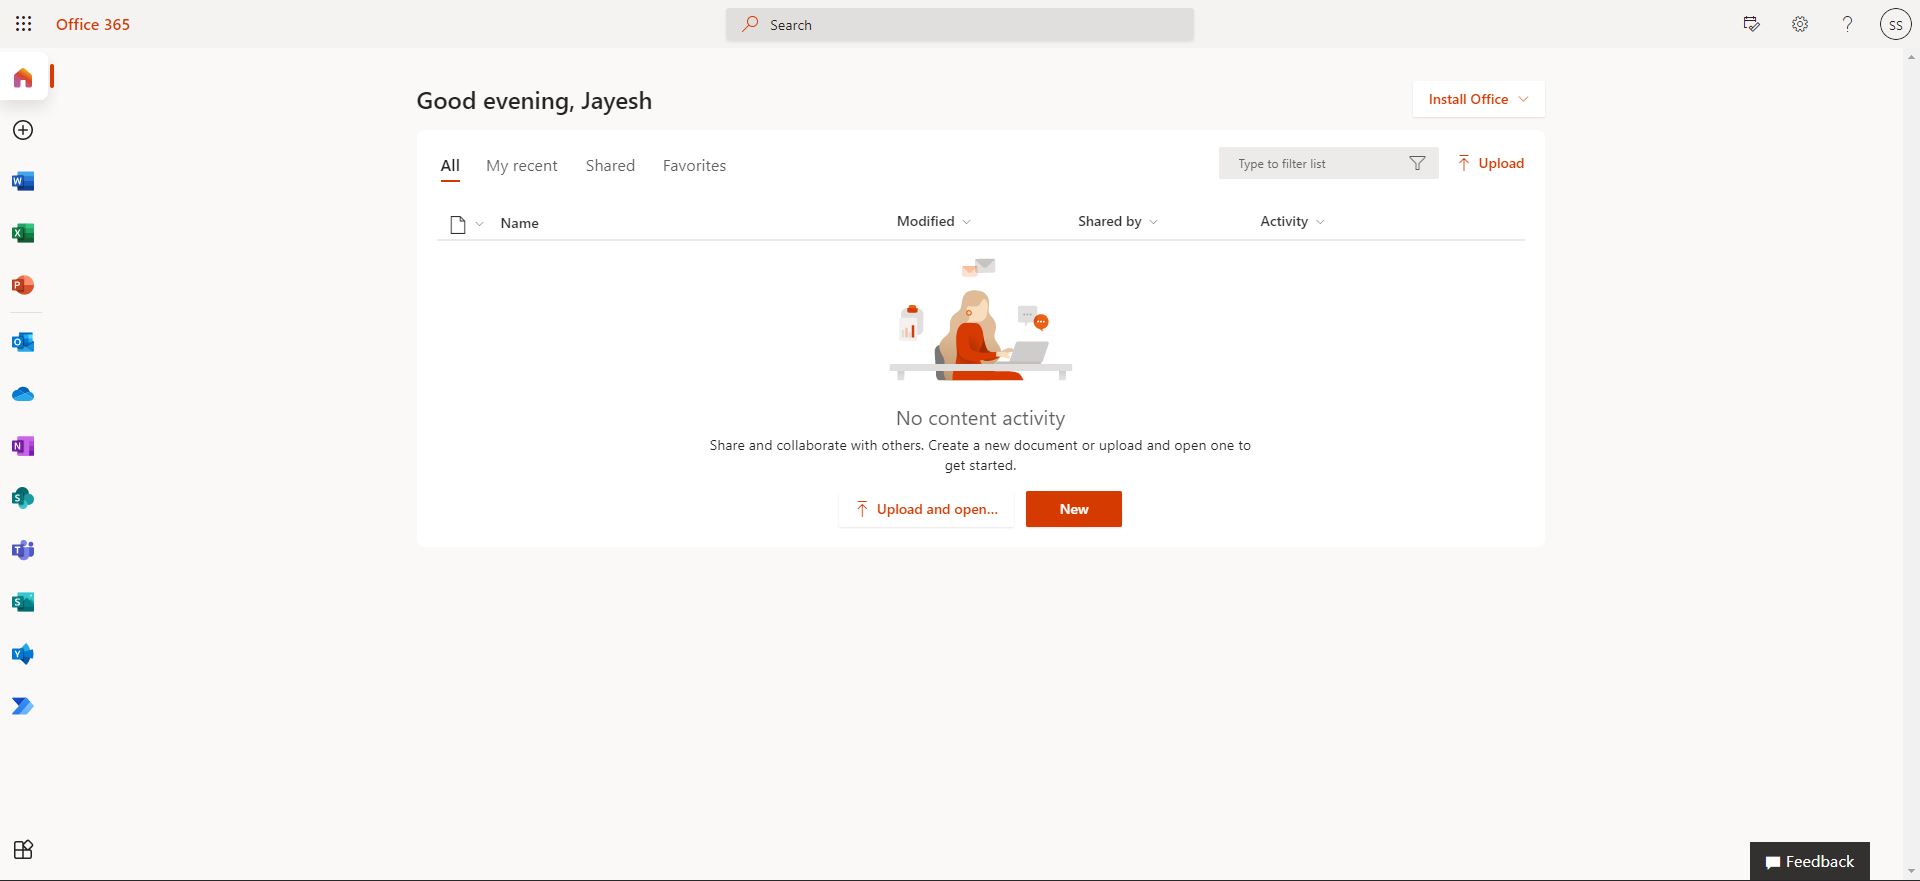Image resolution: width=1920 pixels, height=881 pixels.
Task: Open Outlook mail icon
Action: click(x=23, y=342)
